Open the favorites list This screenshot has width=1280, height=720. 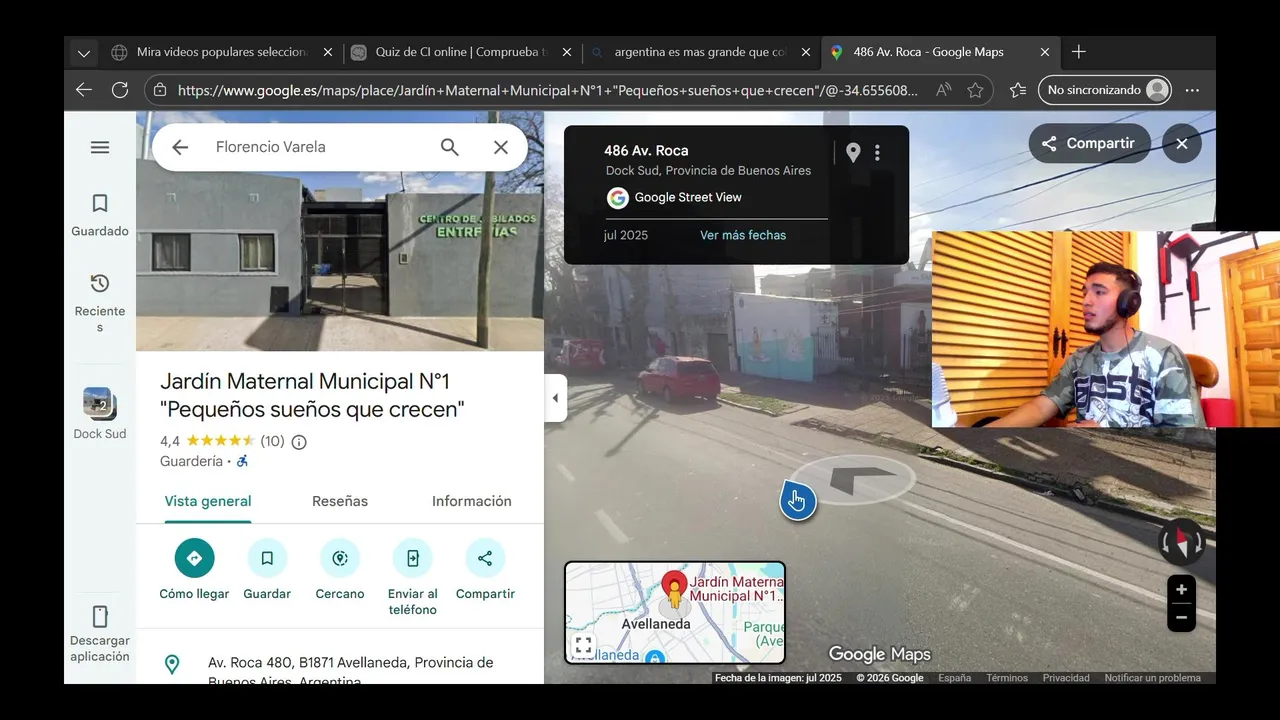pyautogui.click(x=1018, y=90)
